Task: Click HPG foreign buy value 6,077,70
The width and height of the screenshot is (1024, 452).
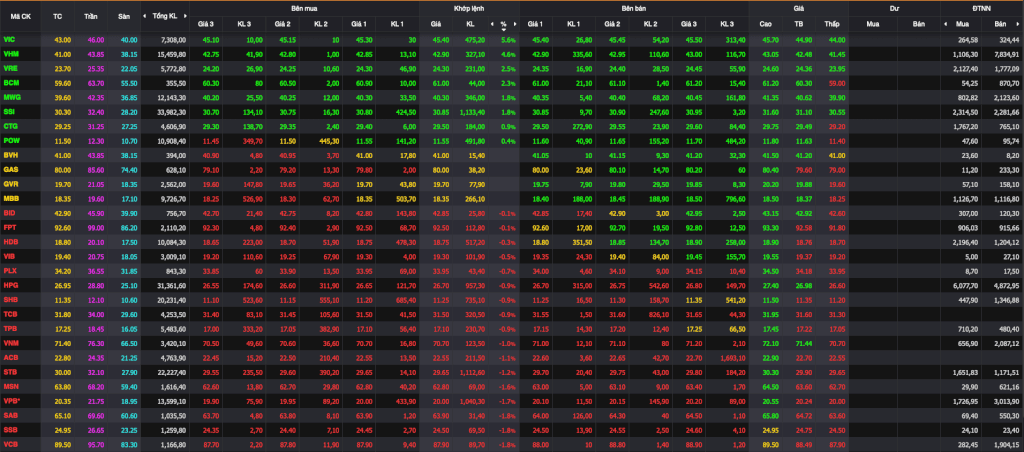Action: tap(966, 285)
